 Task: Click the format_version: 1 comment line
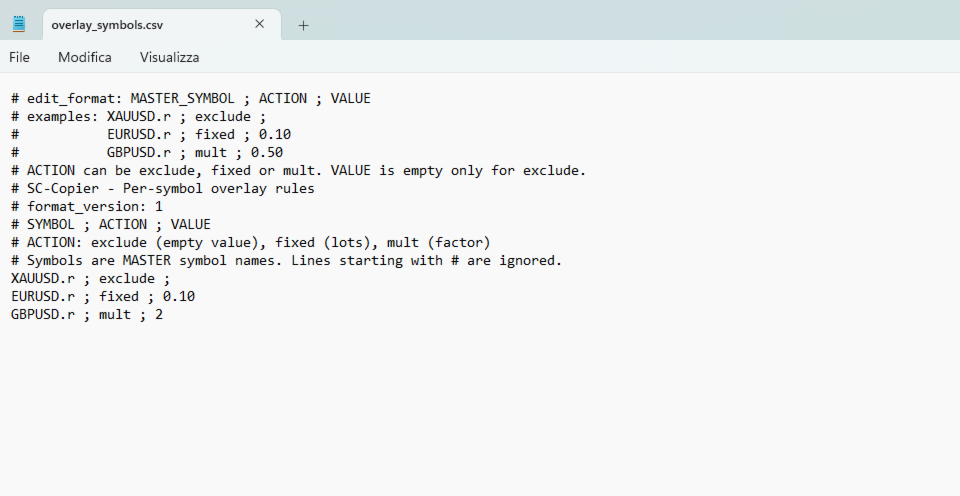pyautogui.click(x=87, y=206)
